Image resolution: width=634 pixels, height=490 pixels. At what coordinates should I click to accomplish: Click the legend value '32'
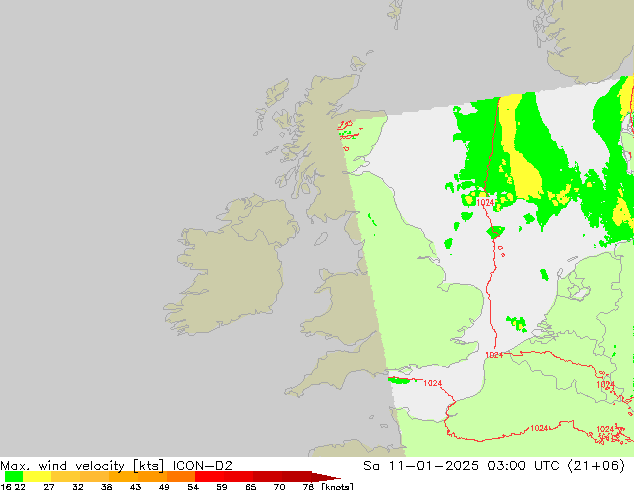coord(78,486)
